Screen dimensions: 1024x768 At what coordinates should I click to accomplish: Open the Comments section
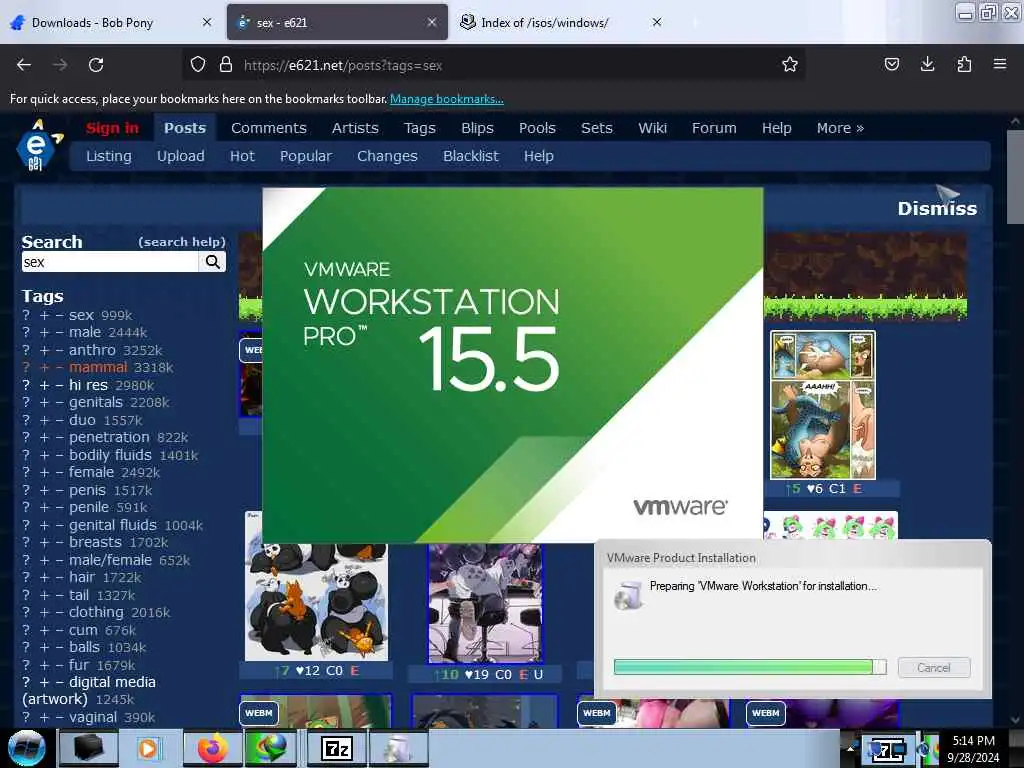pyautogui.click(x=268, y=128)
